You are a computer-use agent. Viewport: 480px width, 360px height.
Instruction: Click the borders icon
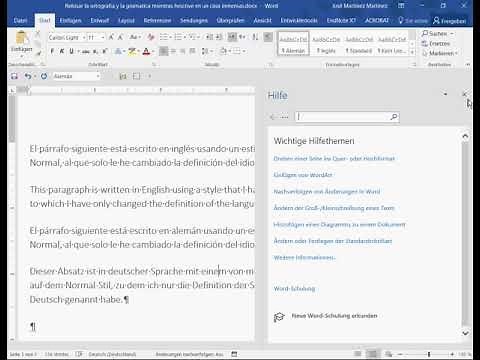[237, 51]
